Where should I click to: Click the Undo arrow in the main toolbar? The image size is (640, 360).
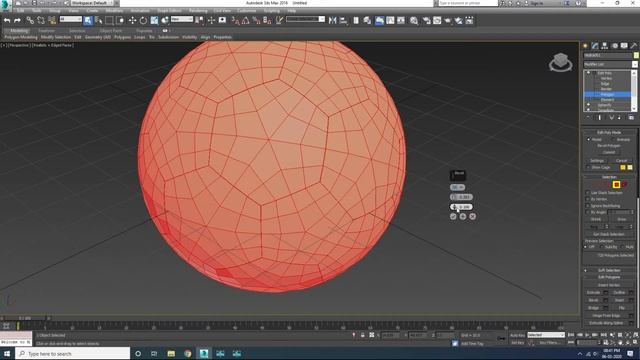7,20
